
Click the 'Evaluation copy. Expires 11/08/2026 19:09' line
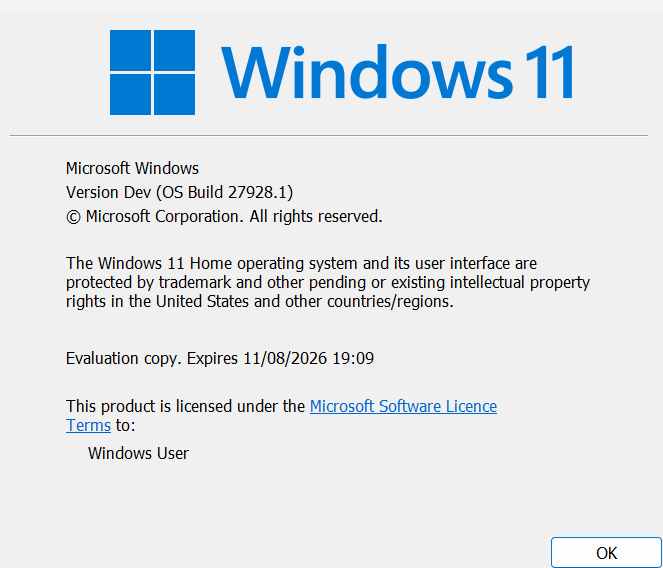click(x=220, y=359)
